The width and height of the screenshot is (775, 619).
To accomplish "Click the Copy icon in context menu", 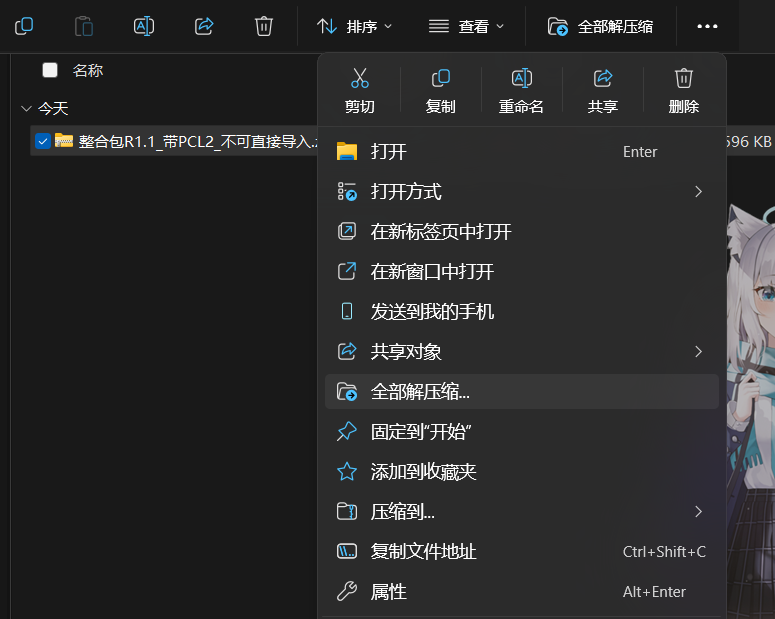I will (x=441, y=79).
